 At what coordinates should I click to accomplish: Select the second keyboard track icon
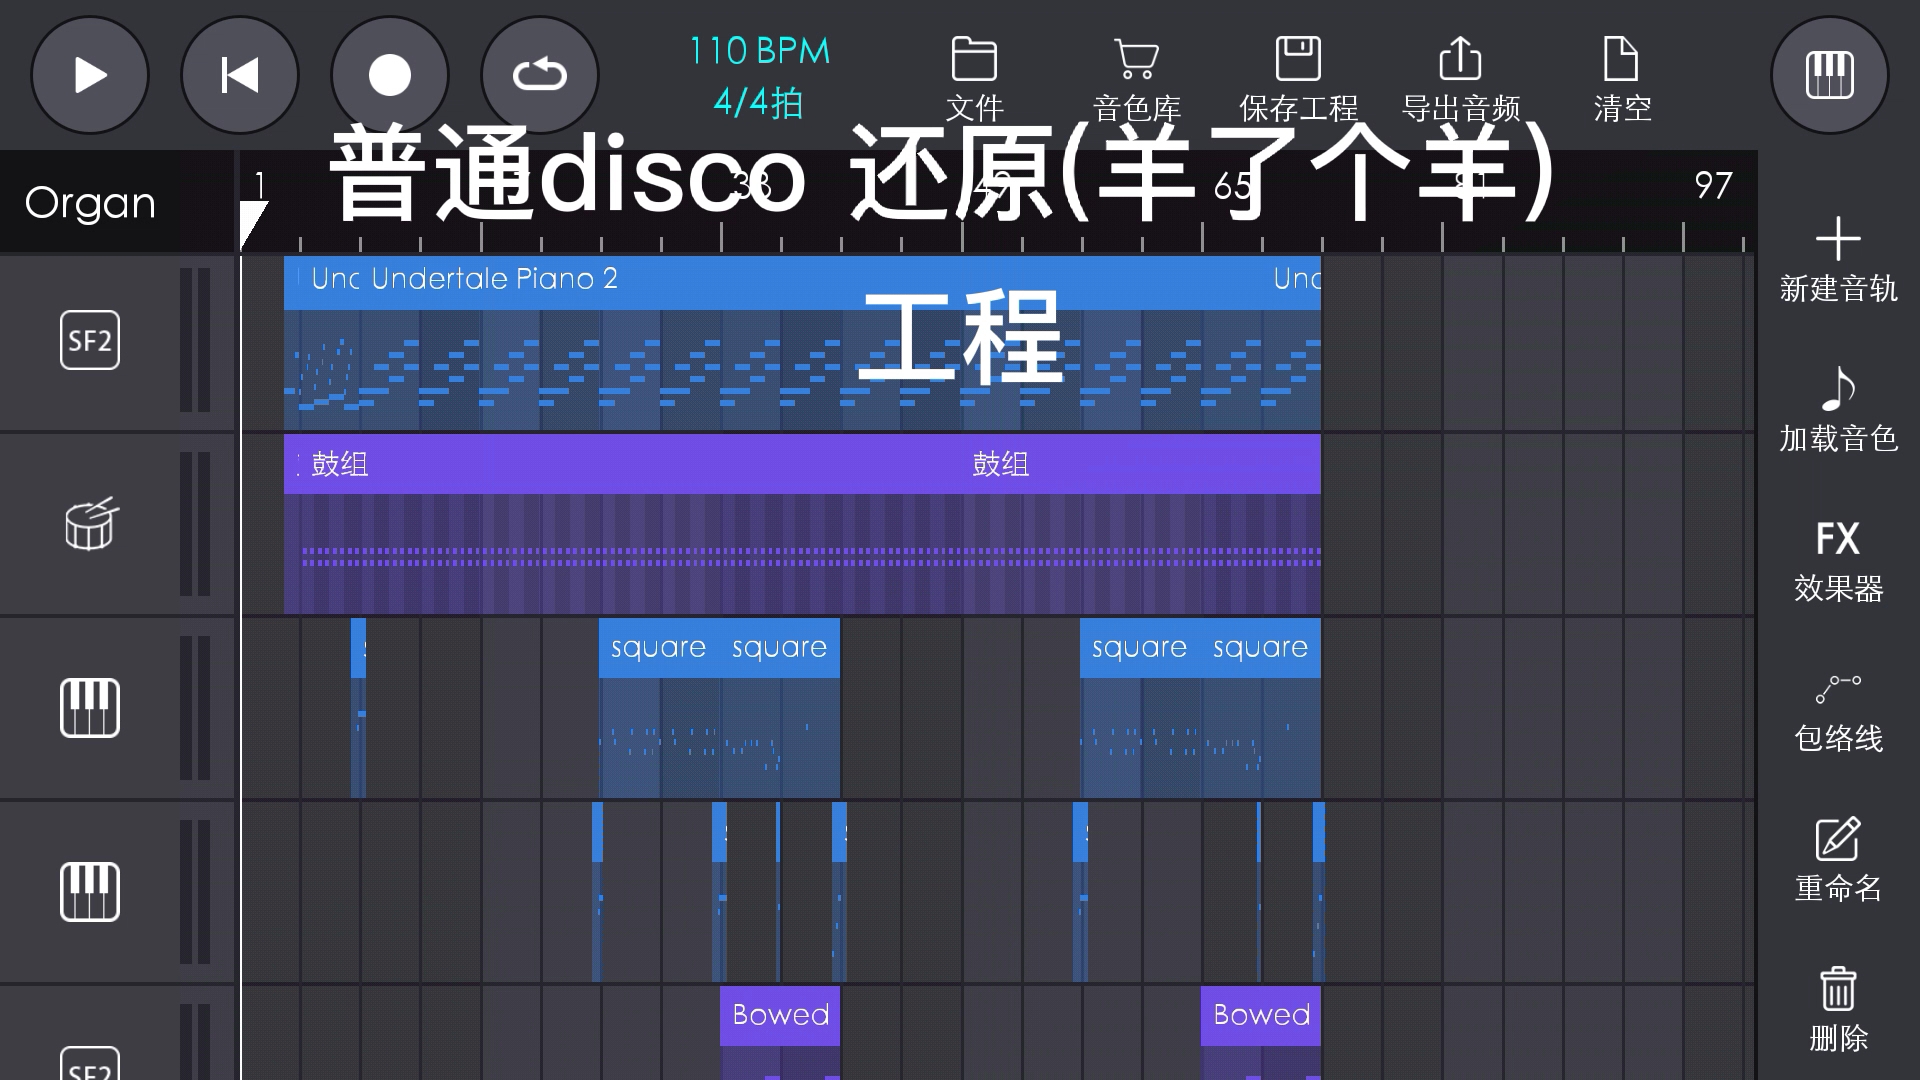coord(90,891)
